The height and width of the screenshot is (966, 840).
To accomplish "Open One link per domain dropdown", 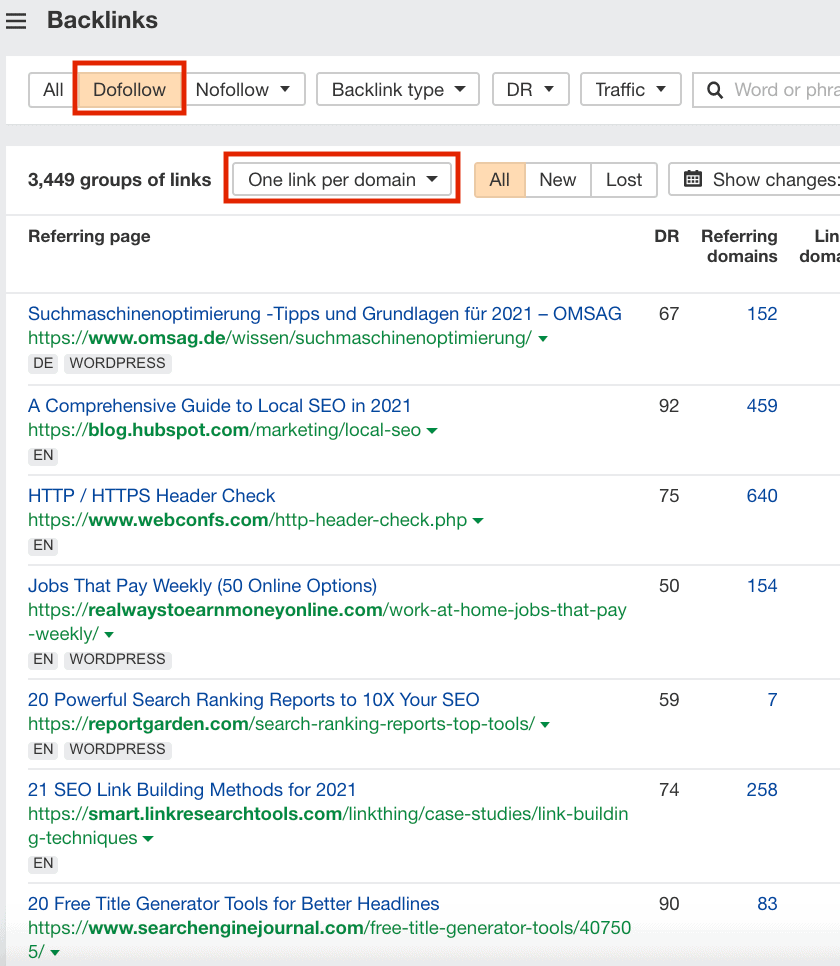I will click(x=343, y=179).
